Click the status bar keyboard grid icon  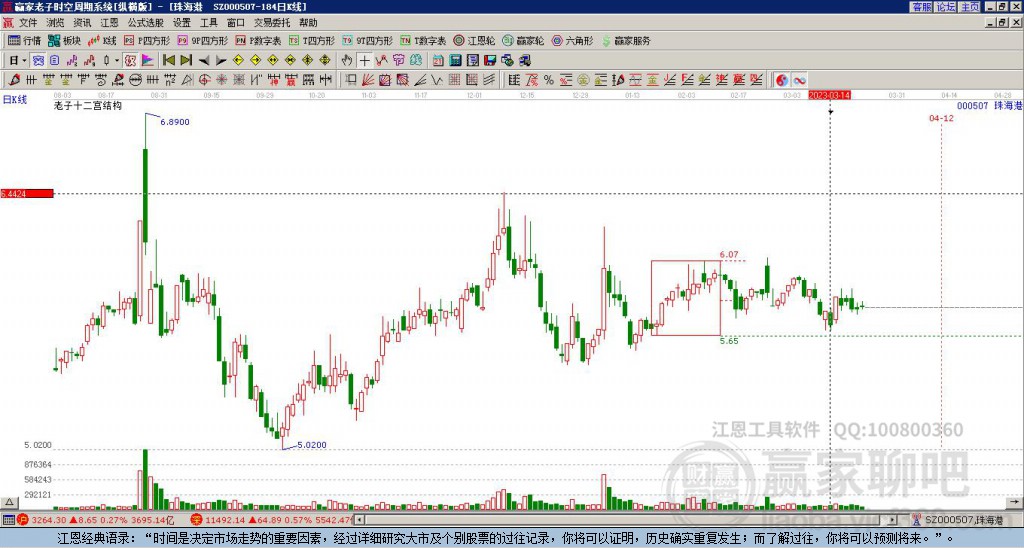(x=8, y=520)
